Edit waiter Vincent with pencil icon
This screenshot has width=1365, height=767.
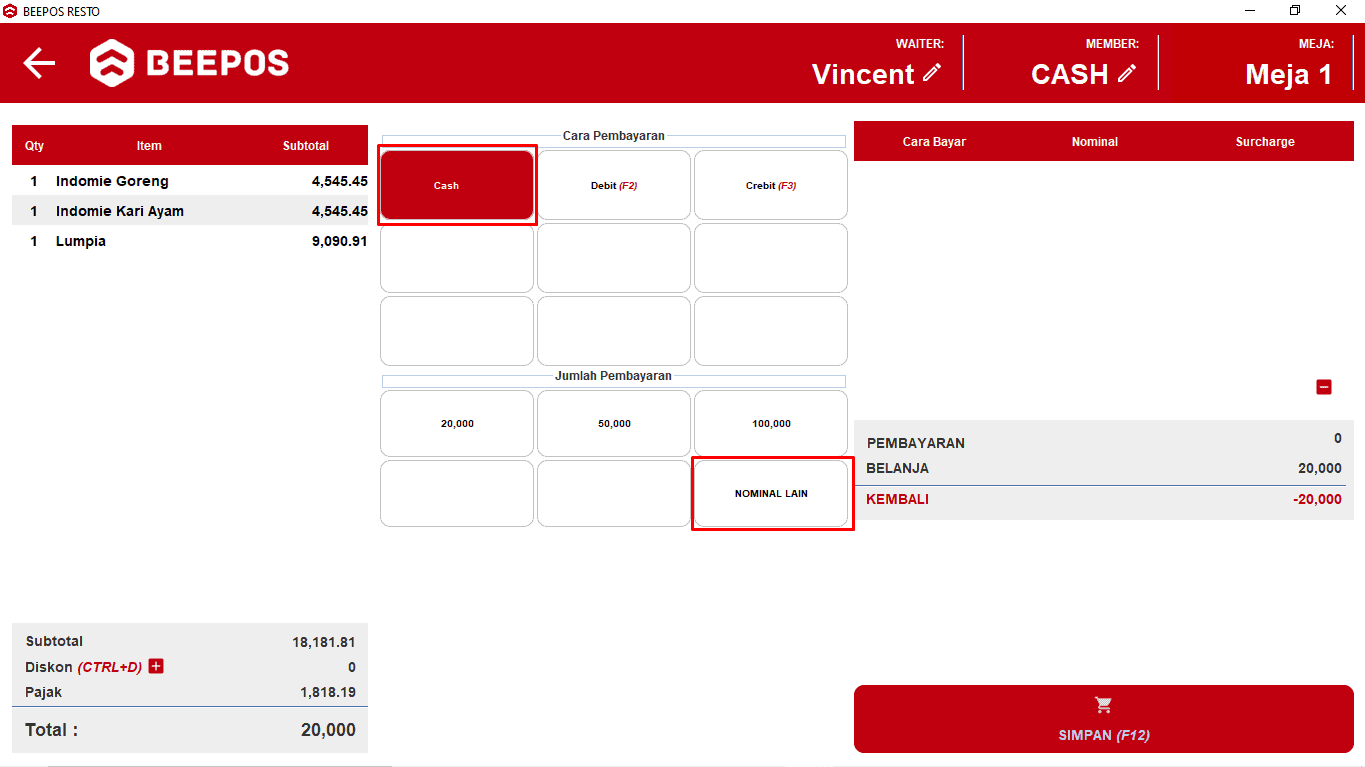[x=932, y=72]
